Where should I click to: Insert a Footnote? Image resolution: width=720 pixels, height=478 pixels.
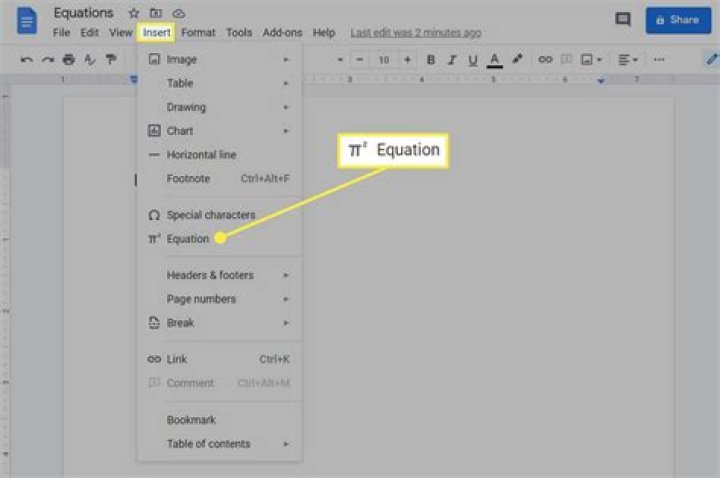[219, 179]
